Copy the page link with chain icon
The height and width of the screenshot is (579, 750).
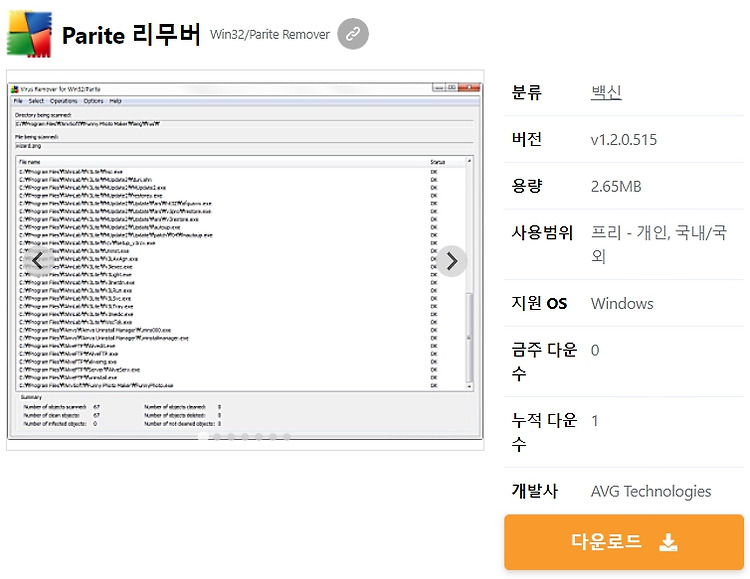tap(353, 34)
